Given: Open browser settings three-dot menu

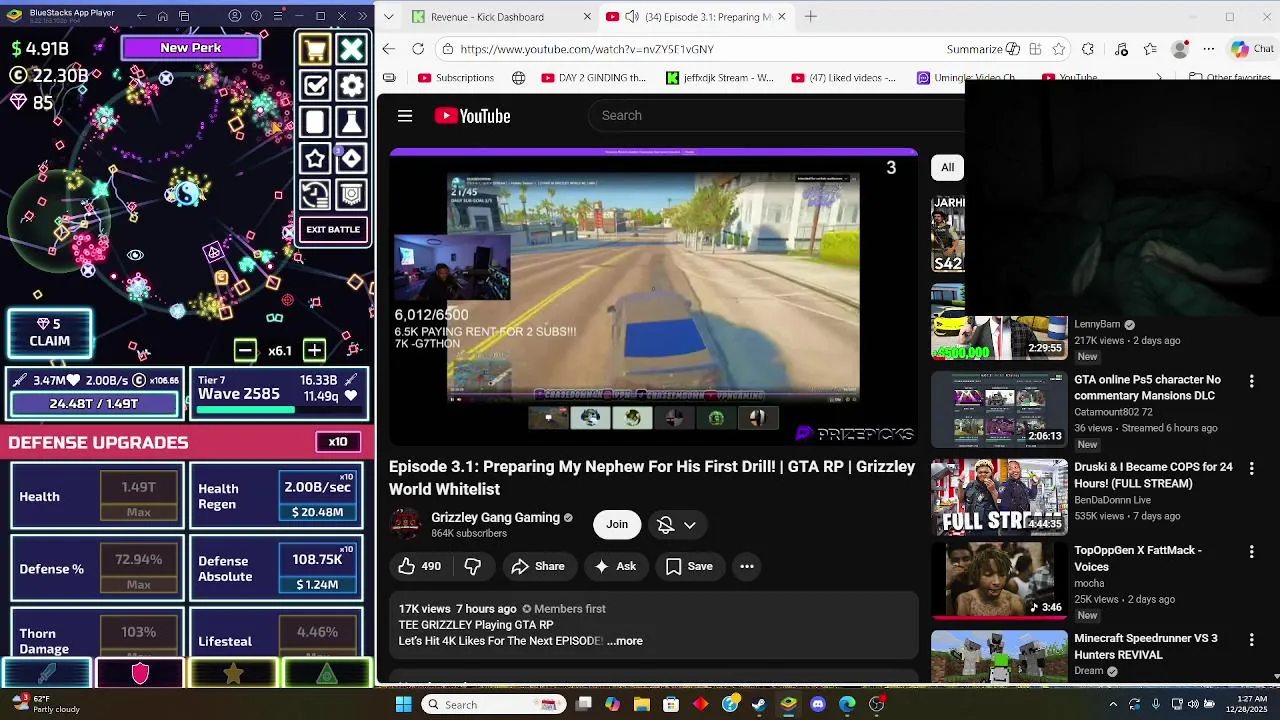Looking at the screenshot, I should (x=1209, y=49).
